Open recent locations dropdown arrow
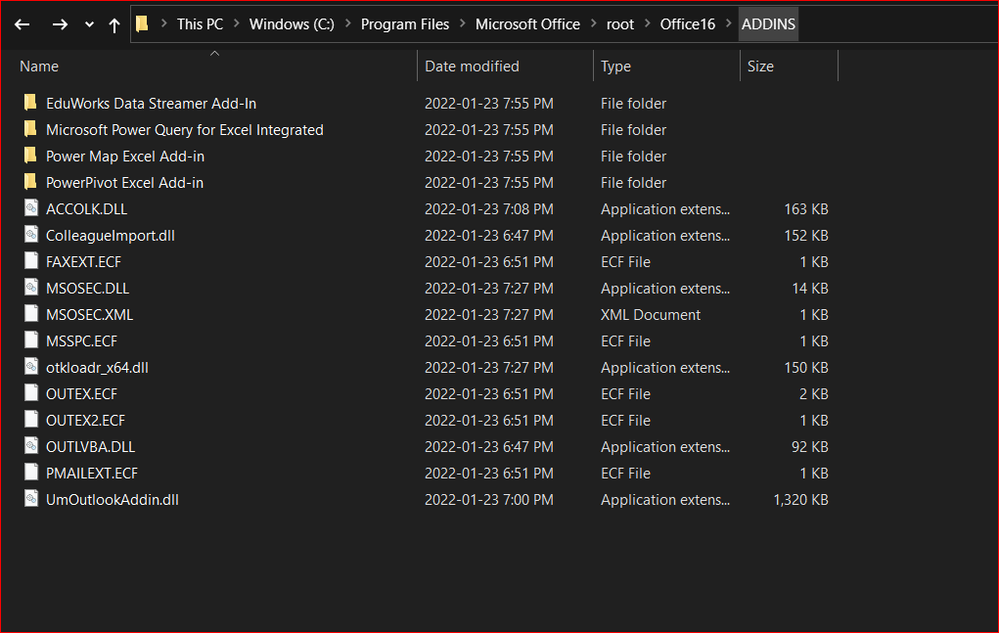This screenshot has height=633, width=999. pyautogui.click(x=89, y=25)
